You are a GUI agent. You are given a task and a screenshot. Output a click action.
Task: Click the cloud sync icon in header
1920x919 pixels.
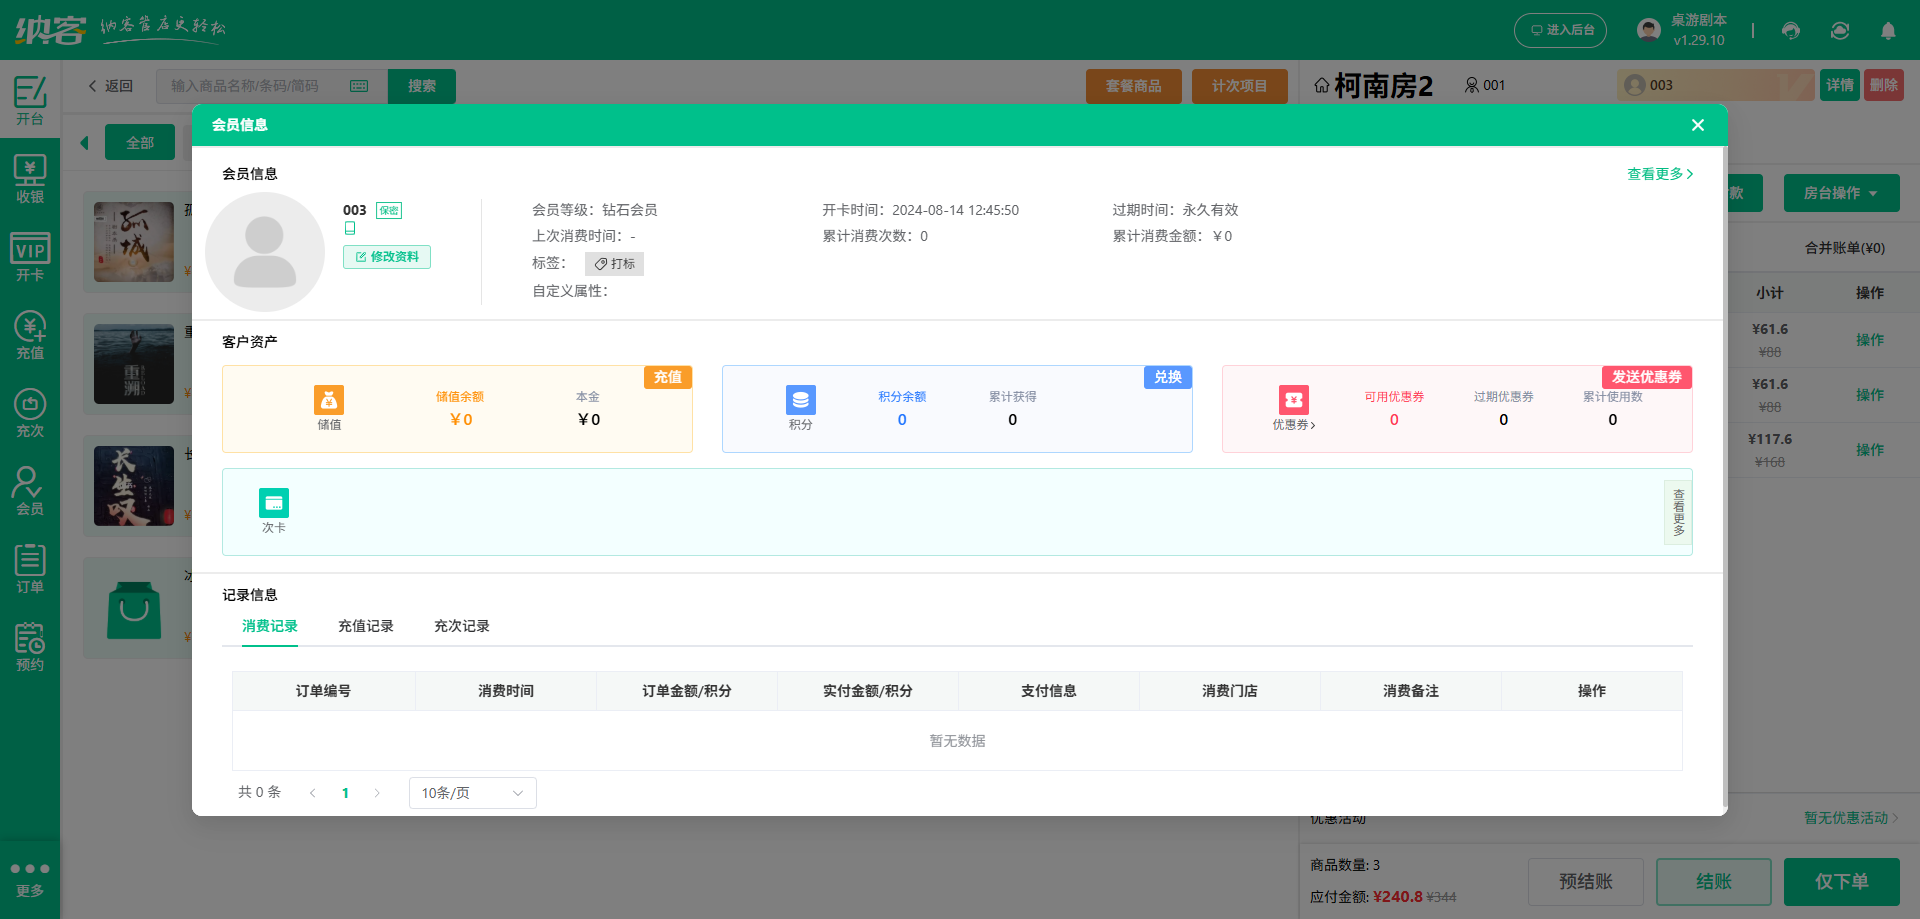(1840, 30)
